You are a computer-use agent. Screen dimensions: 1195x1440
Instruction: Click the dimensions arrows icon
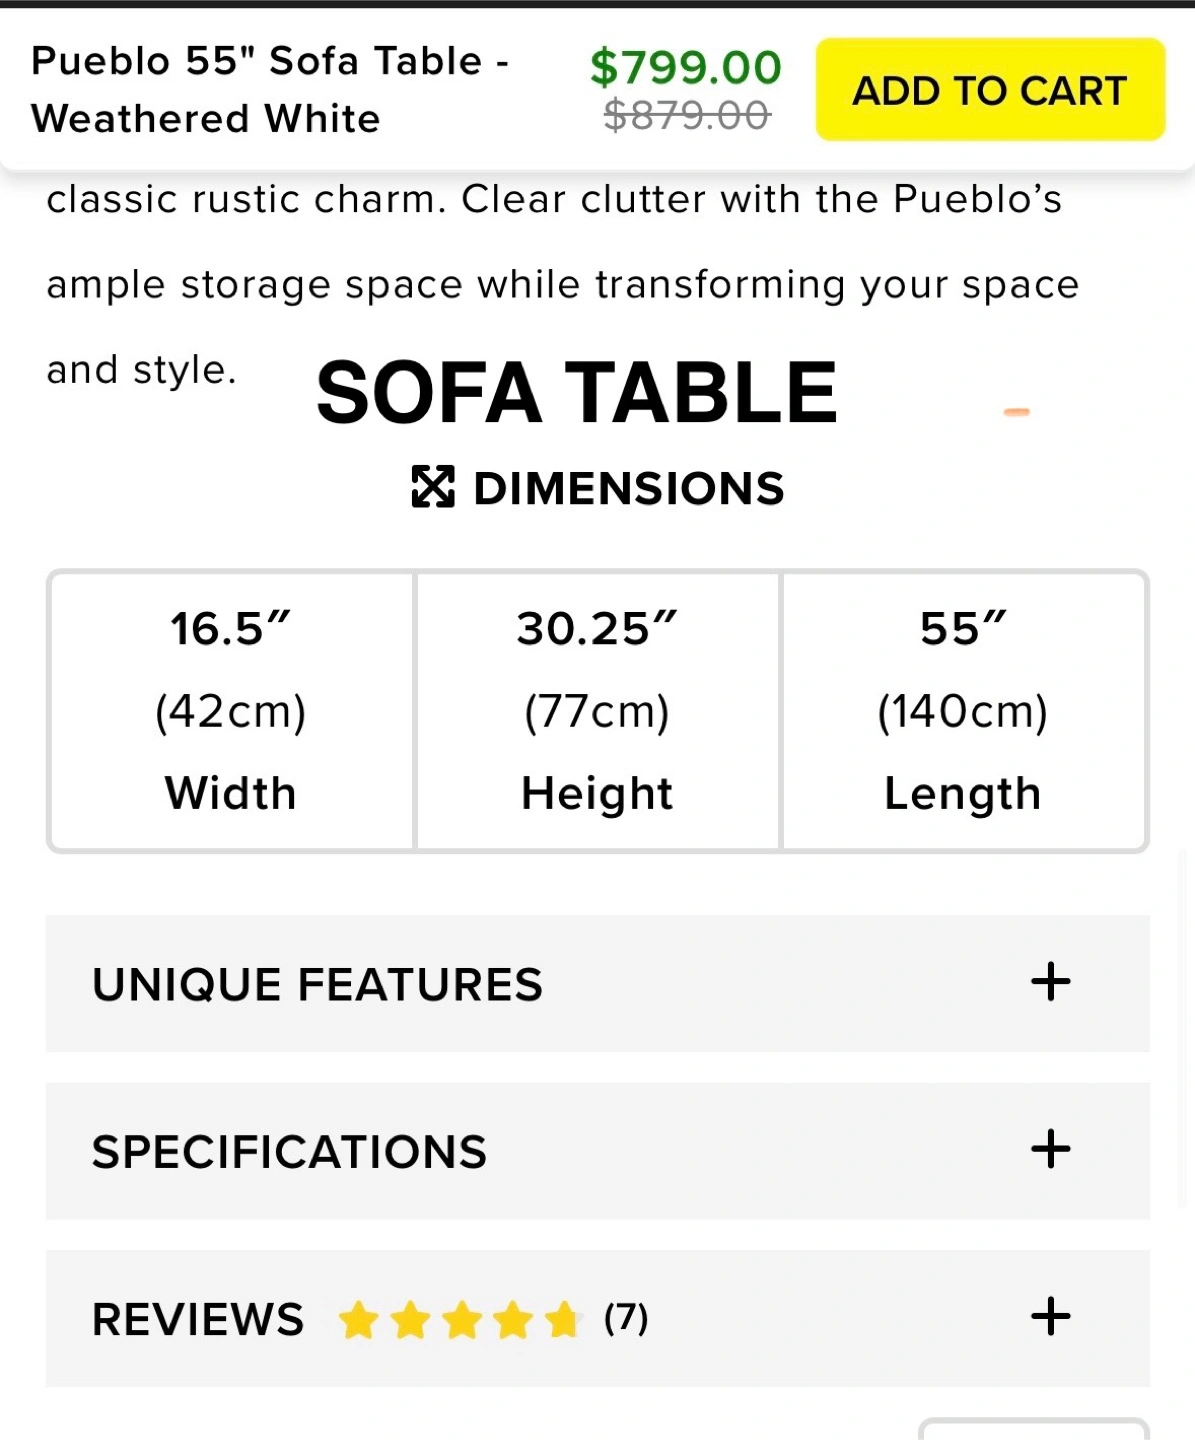tap(433, 487)
